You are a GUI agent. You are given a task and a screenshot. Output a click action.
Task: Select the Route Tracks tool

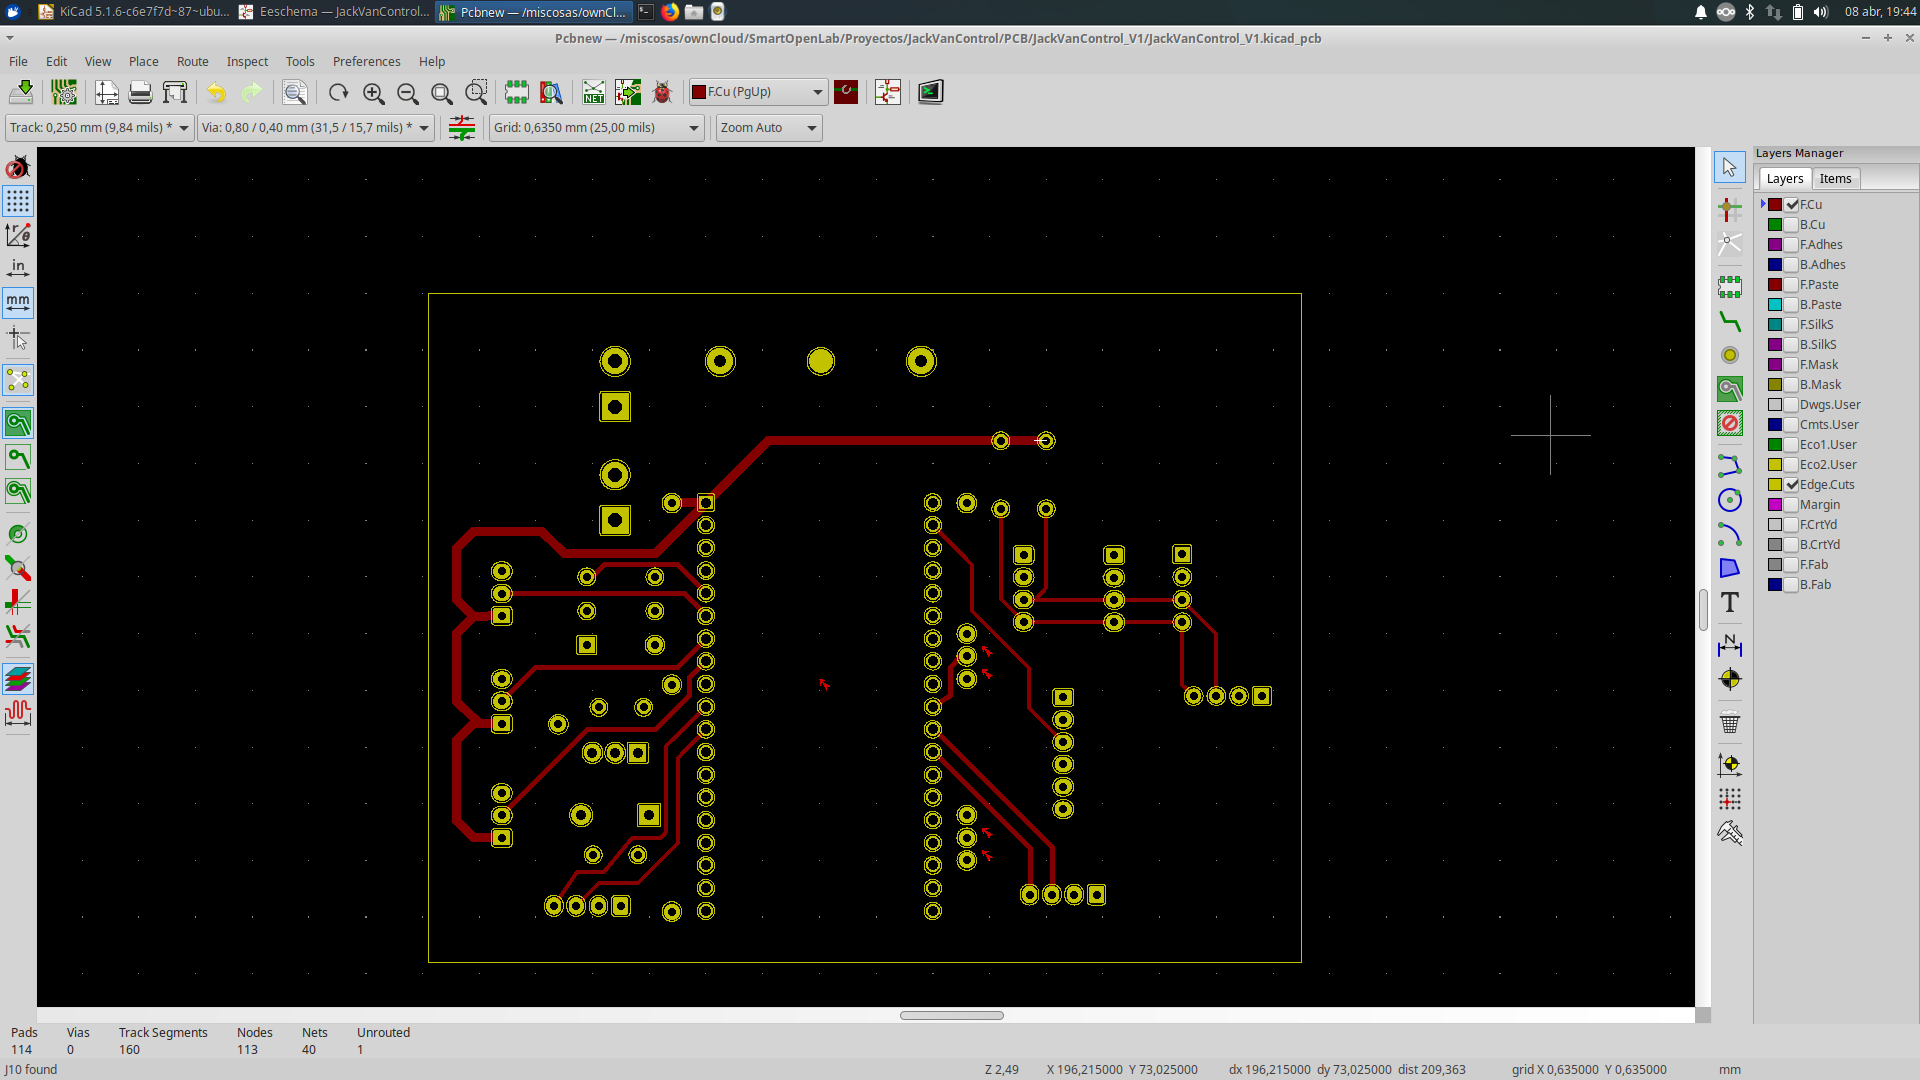pos(1729,322)
